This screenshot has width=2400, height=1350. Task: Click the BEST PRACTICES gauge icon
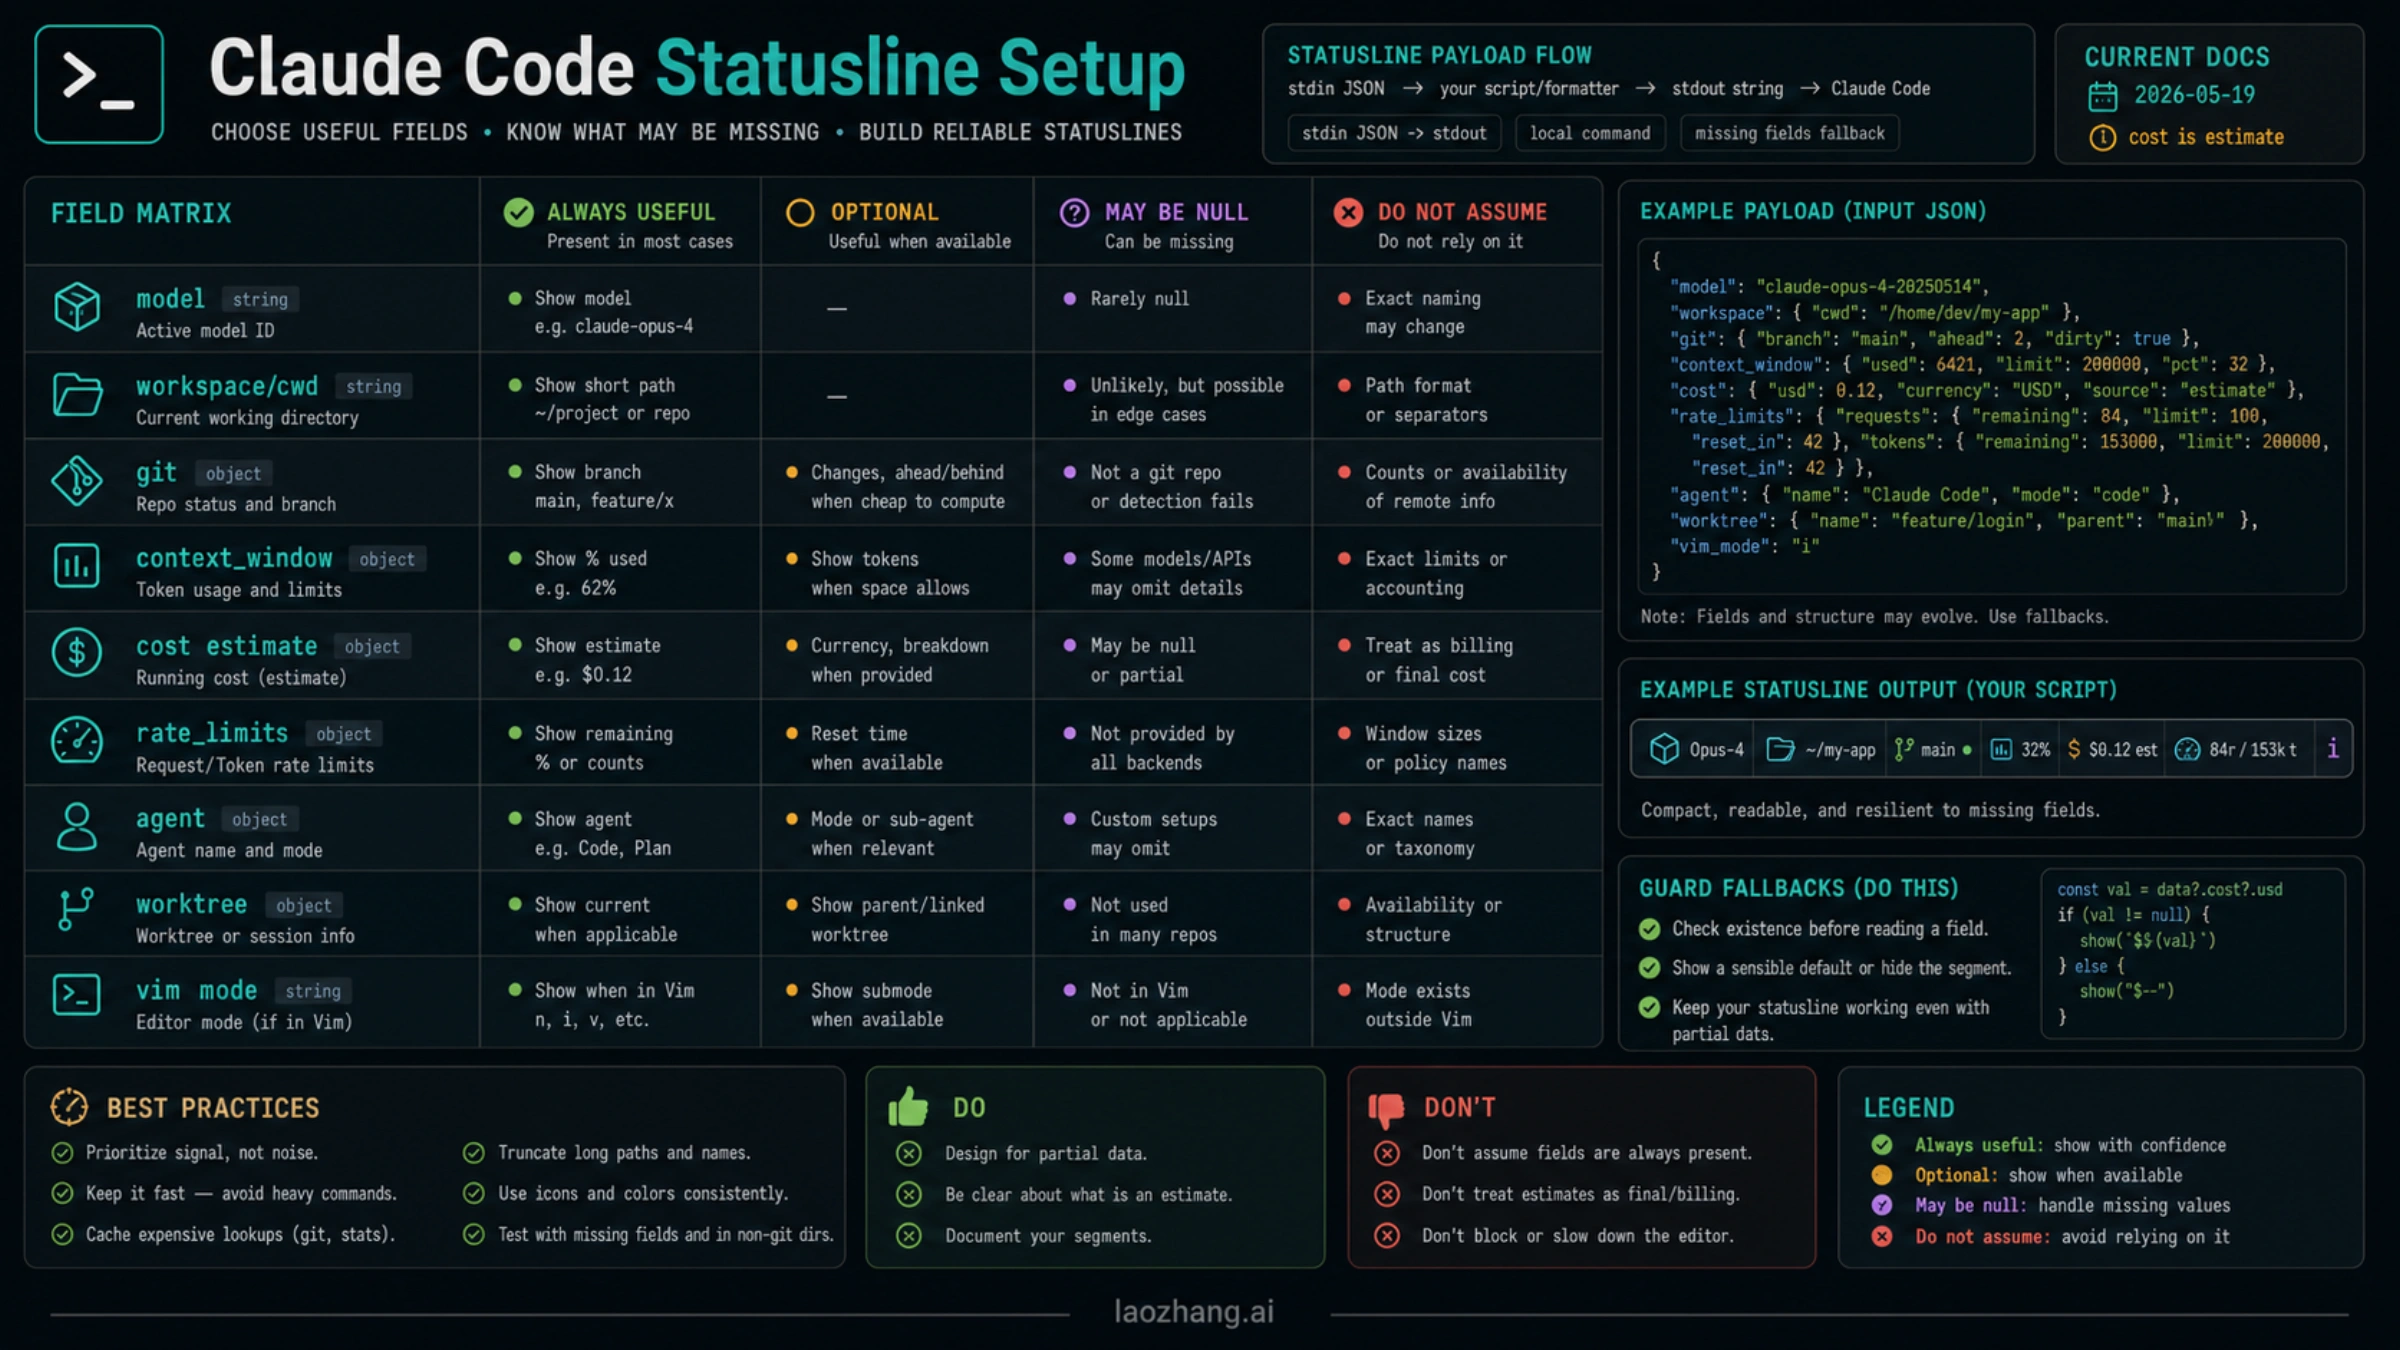(x=70, y=1107)
